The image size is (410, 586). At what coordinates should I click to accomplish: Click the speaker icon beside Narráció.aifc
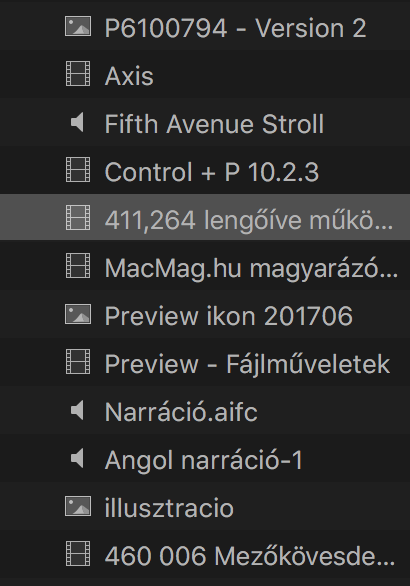click(77, 410)
